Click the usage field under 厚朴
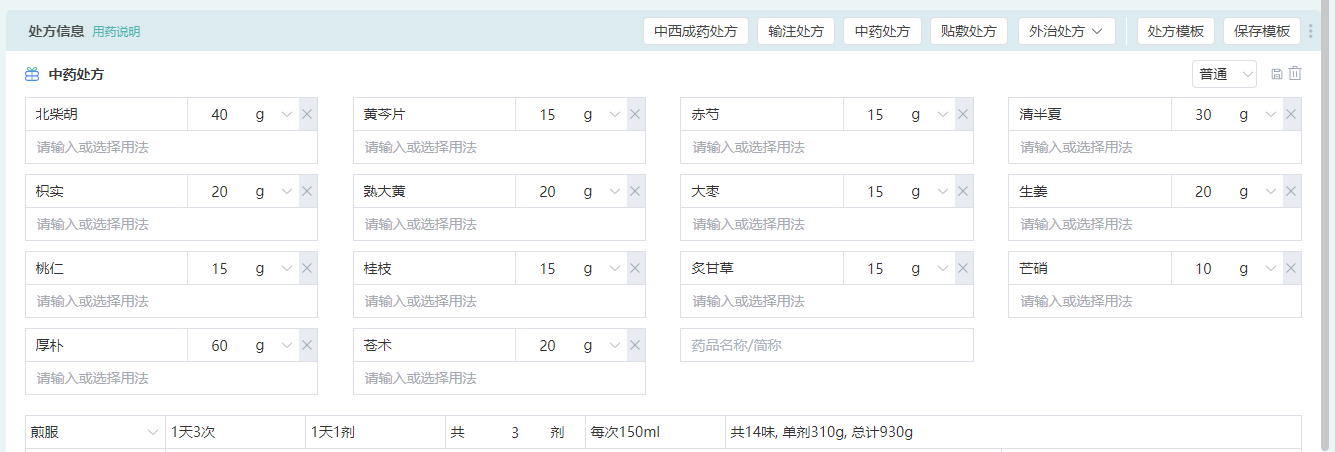The image size is (1335, 452). [171, 378]
